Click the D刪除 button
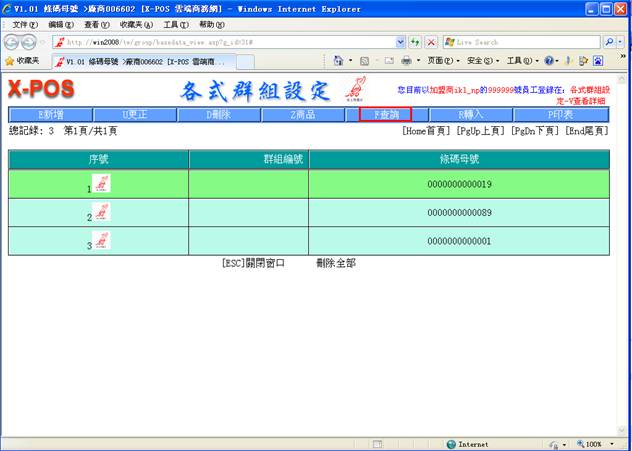This screenshot has height=451, width=632. [218, 115]
